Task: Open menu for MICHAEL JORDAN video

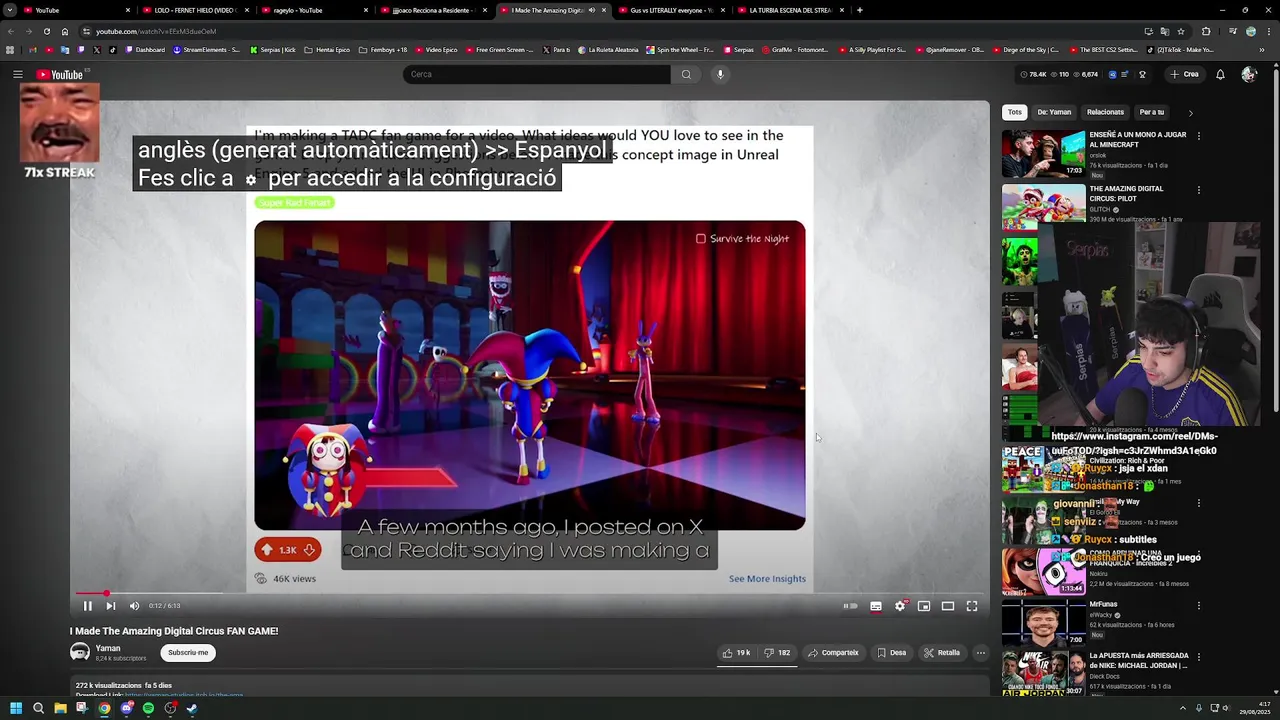Action: [1199, 657]
